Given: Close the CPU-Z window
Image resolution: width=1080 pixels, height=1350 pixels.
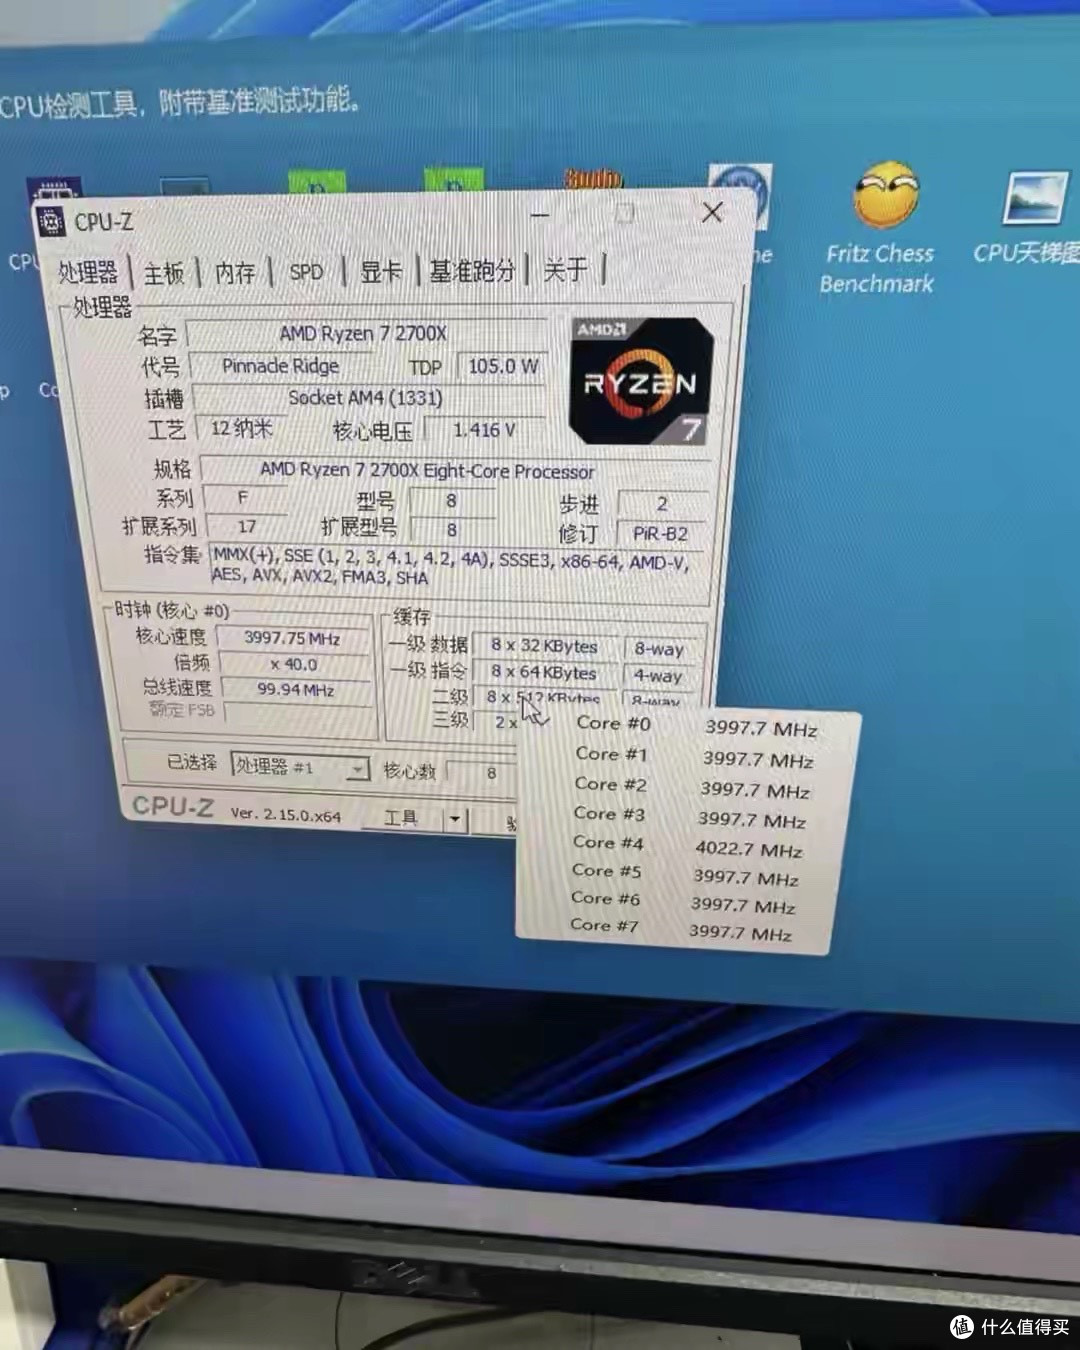Looking at the screenshot, I should tap(712, 212).
